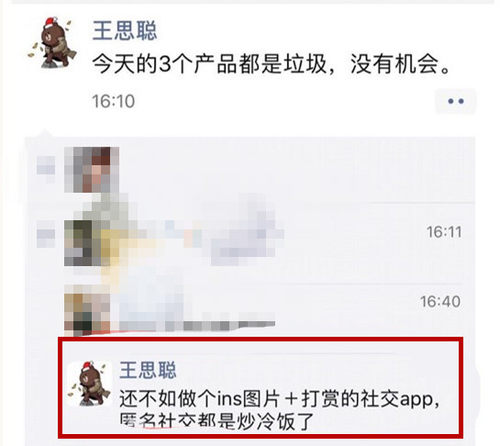Tap the 王思聪 name in the red-boxed comment
Screen dimensions: 500x446
click(x=148, y=370)
